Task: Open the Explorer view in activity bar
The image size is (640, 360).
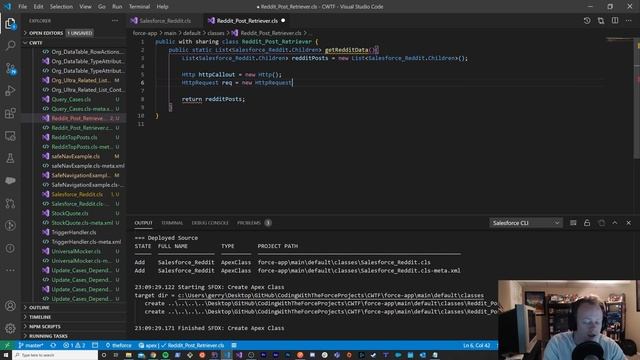Action: pos(10,24)
